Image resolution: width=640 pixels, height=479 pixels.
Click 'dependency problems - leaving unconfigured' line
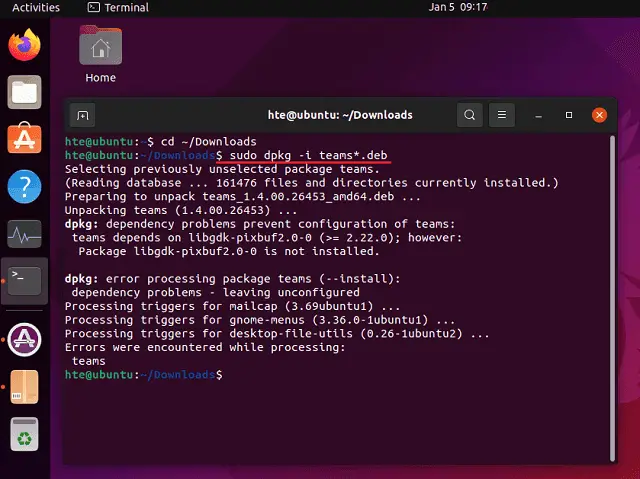[x=216, y=293]
